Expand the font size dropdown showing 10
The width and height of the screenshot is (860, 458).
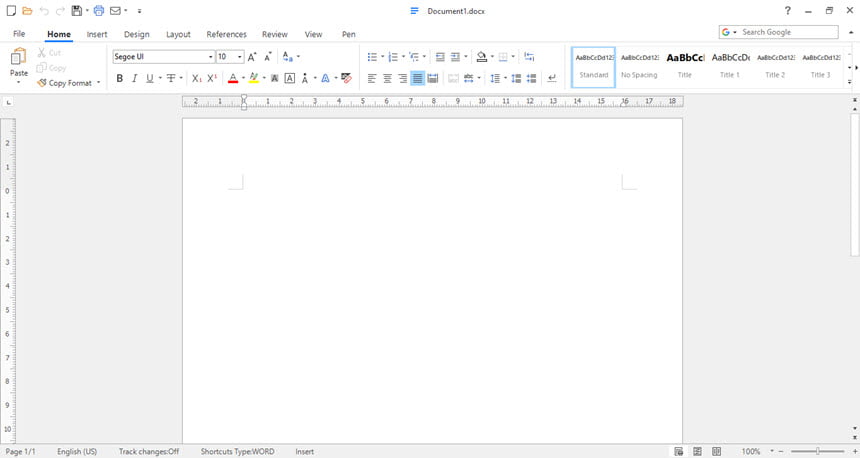(240, 56)
